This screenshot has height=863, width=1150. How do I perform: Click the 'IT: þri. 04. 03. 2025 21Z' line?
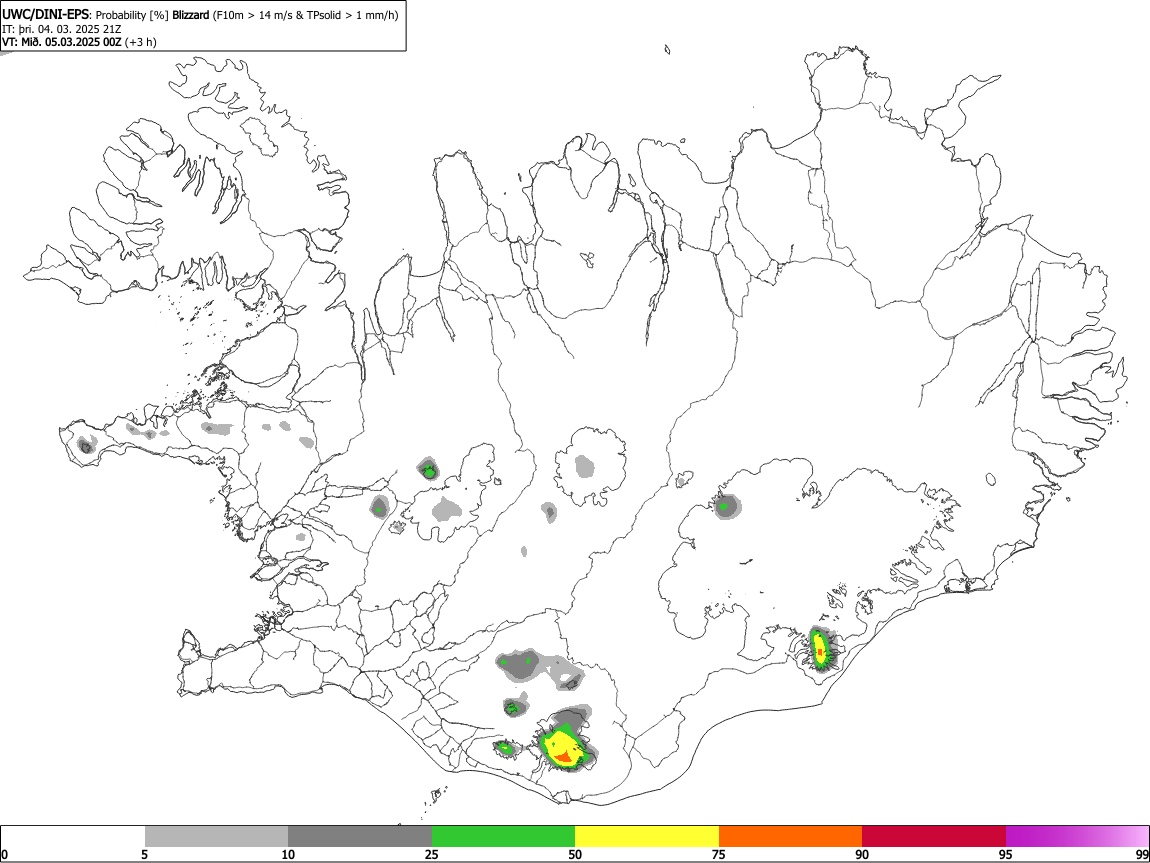pos(62,29)
